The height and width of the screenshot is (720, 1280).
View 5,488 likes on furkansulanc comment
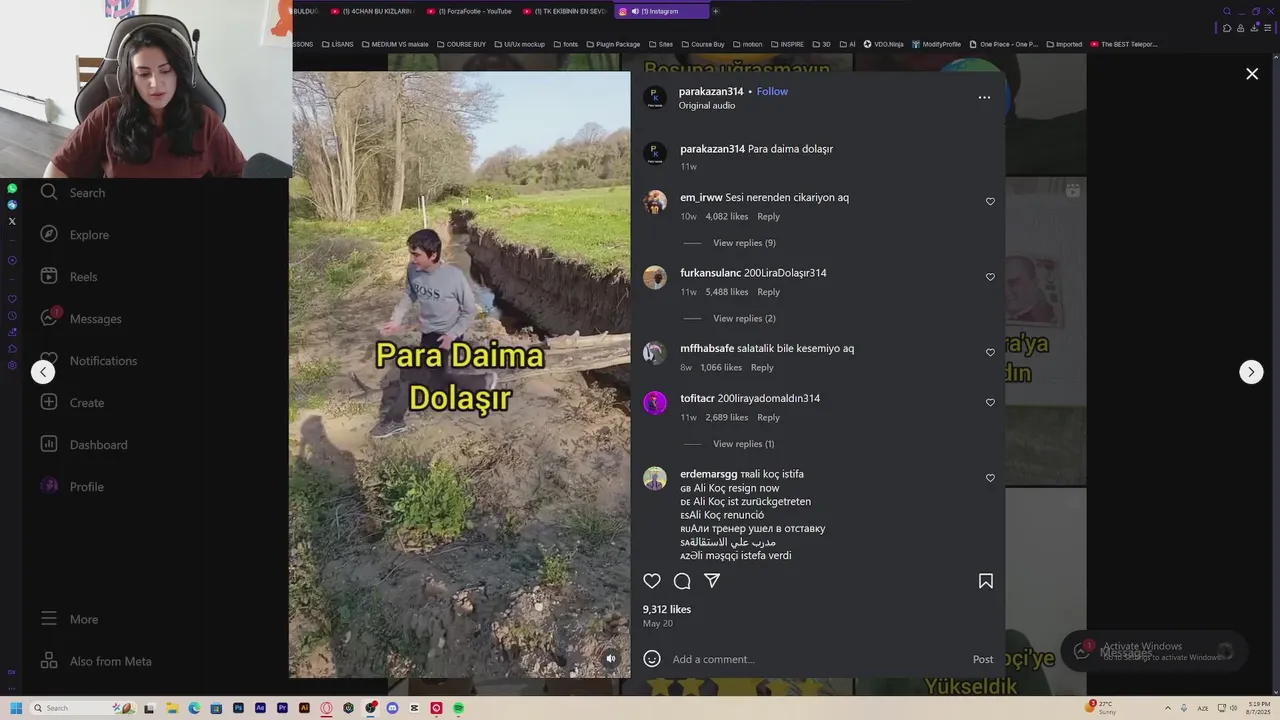pyautogui.click(x=726, y=292)
